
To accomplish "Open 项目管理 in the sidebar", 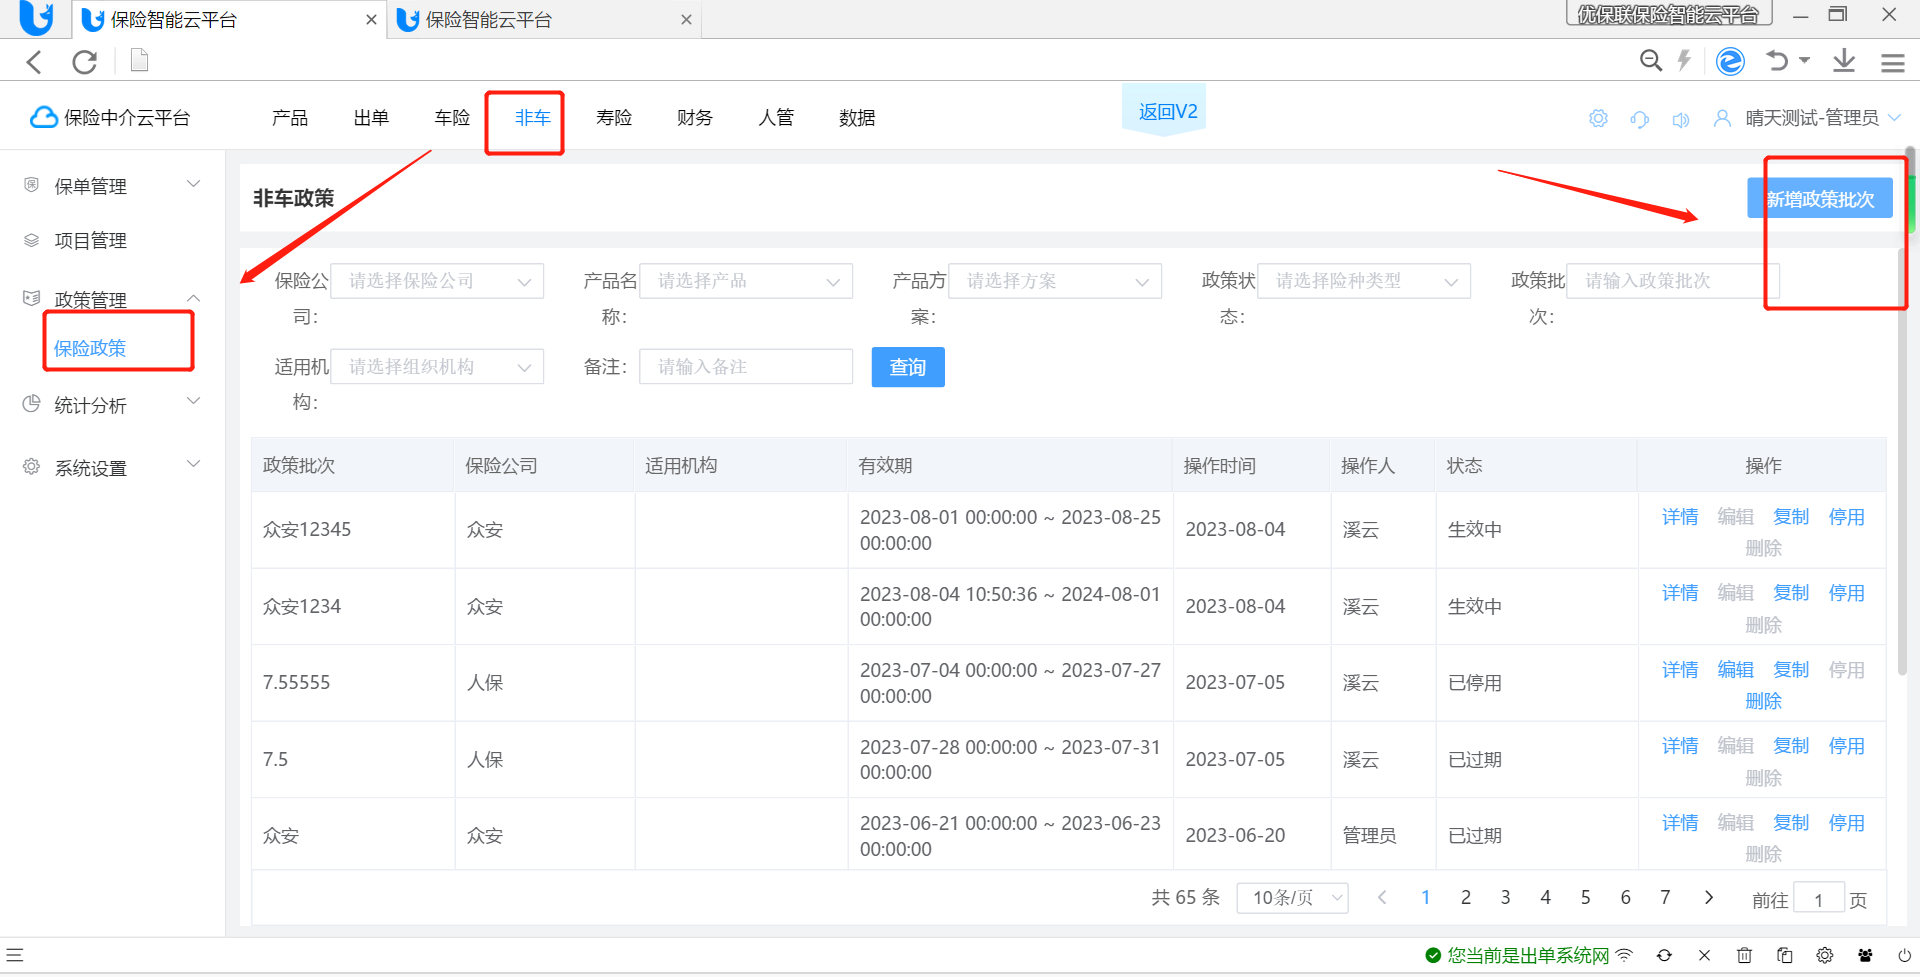I will coord(91,241).
